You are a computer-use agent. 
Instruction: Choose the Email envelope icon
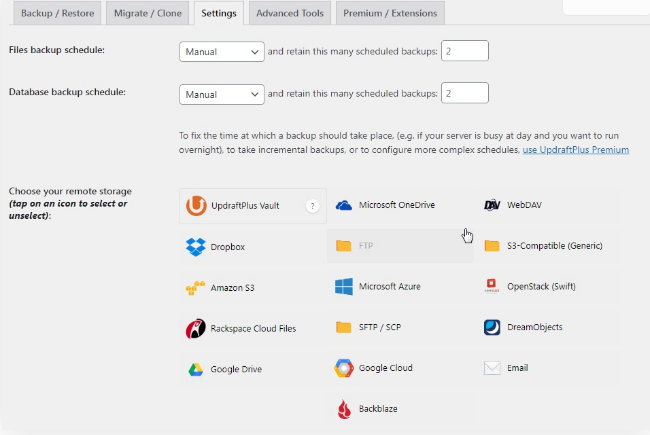(492, 368)
